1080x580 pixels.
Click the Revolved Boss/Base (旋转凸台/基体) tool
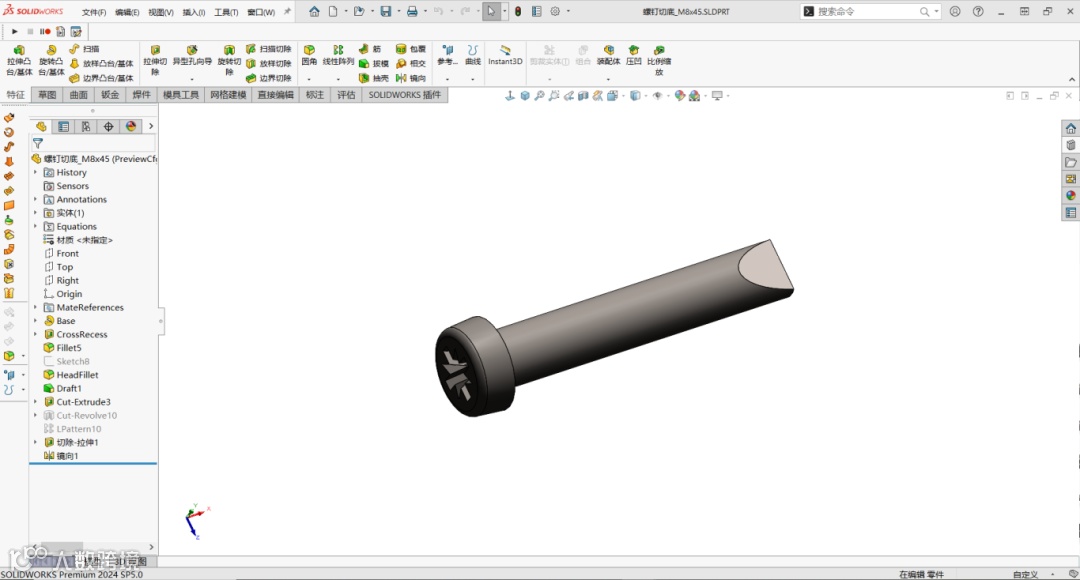click(x=51, y=60)
